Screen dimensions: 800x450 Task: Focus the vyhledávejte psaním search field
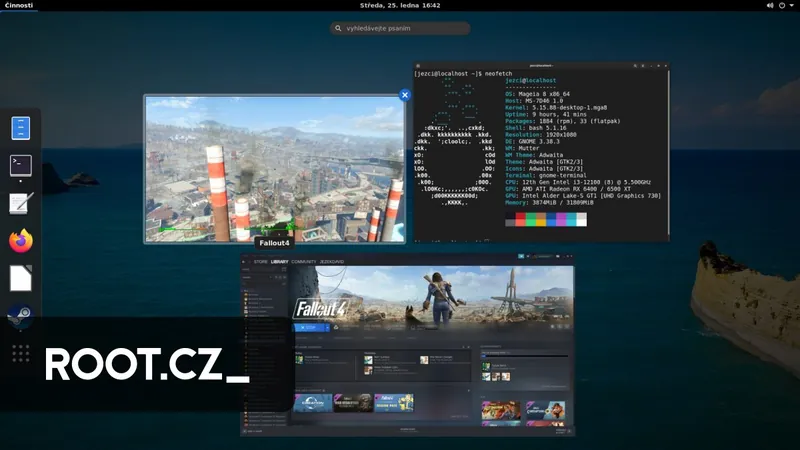400,28
